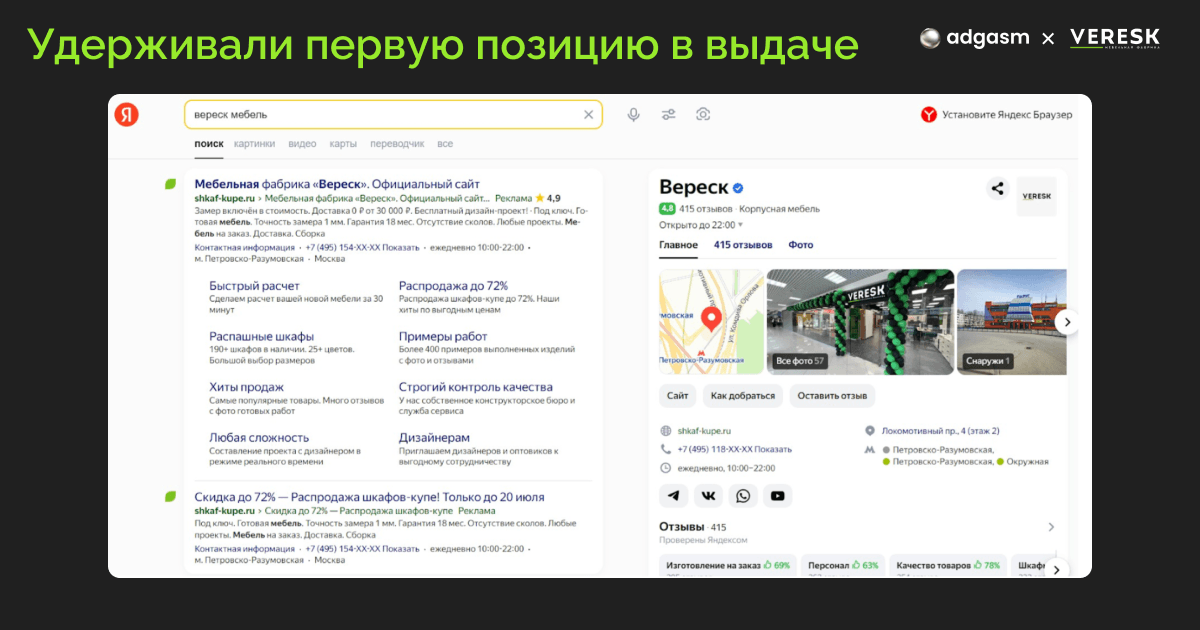
Task: Open the Фото tab in card
Action: [x=801, y=245]
